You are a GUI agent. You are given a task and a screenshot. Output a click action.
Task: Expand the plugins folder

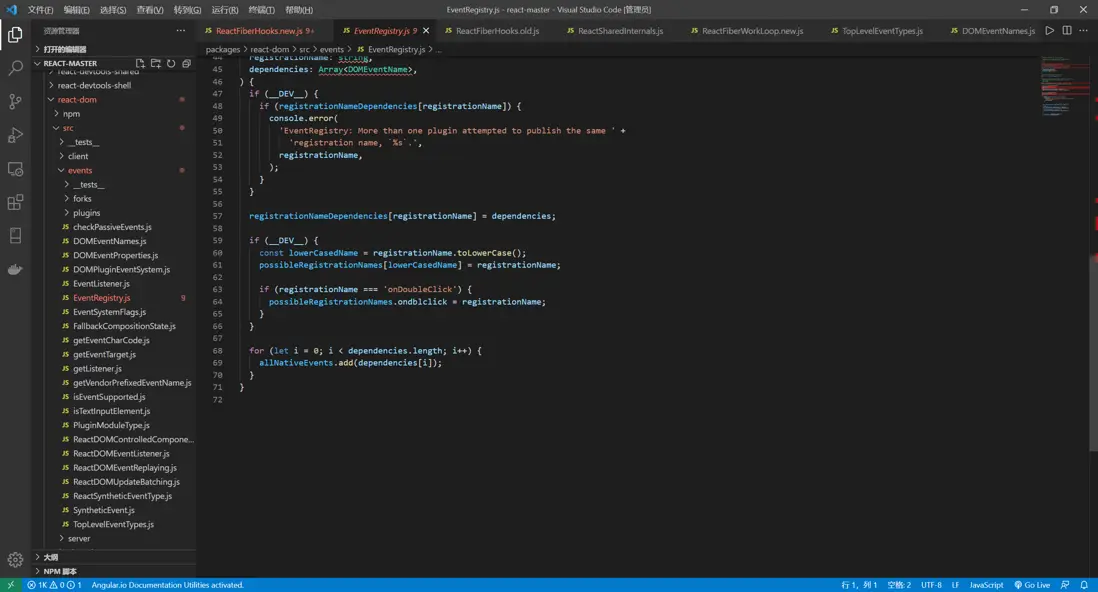(x=86, y=213)
